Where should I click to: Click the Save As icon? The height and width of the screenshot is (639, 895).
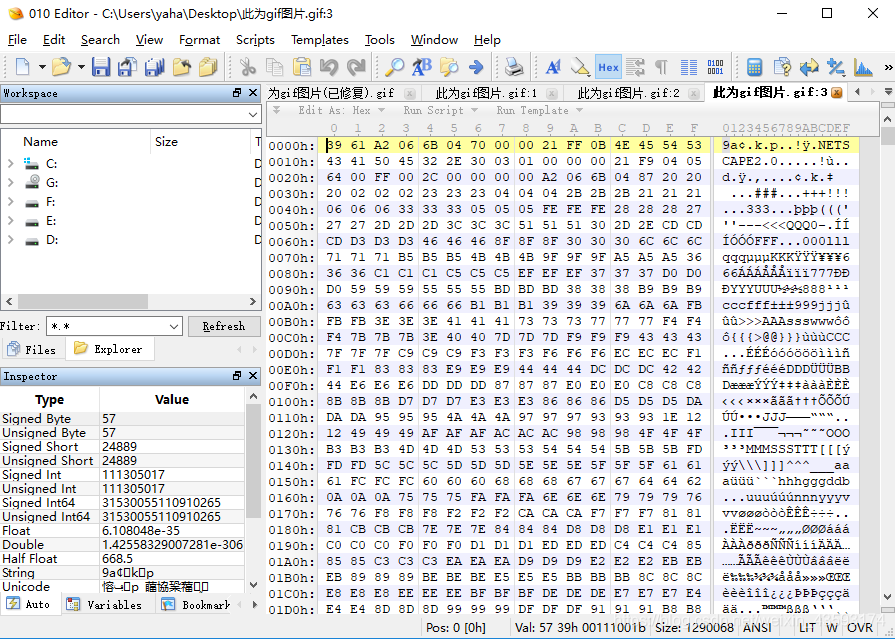click(127, 67)
